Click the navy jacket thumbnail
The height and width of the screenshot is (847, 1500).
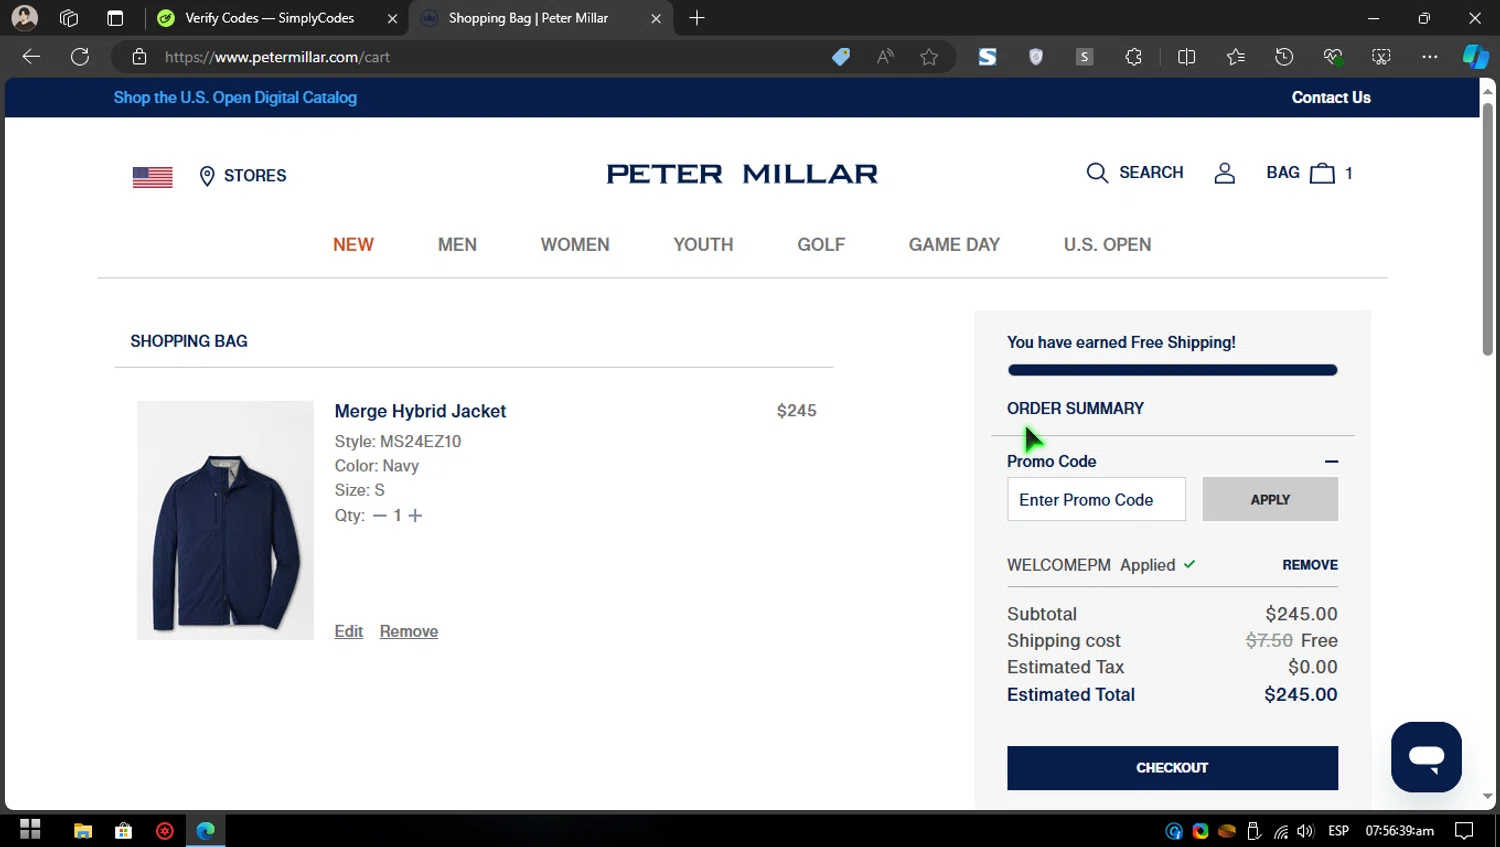click(225, 520)
